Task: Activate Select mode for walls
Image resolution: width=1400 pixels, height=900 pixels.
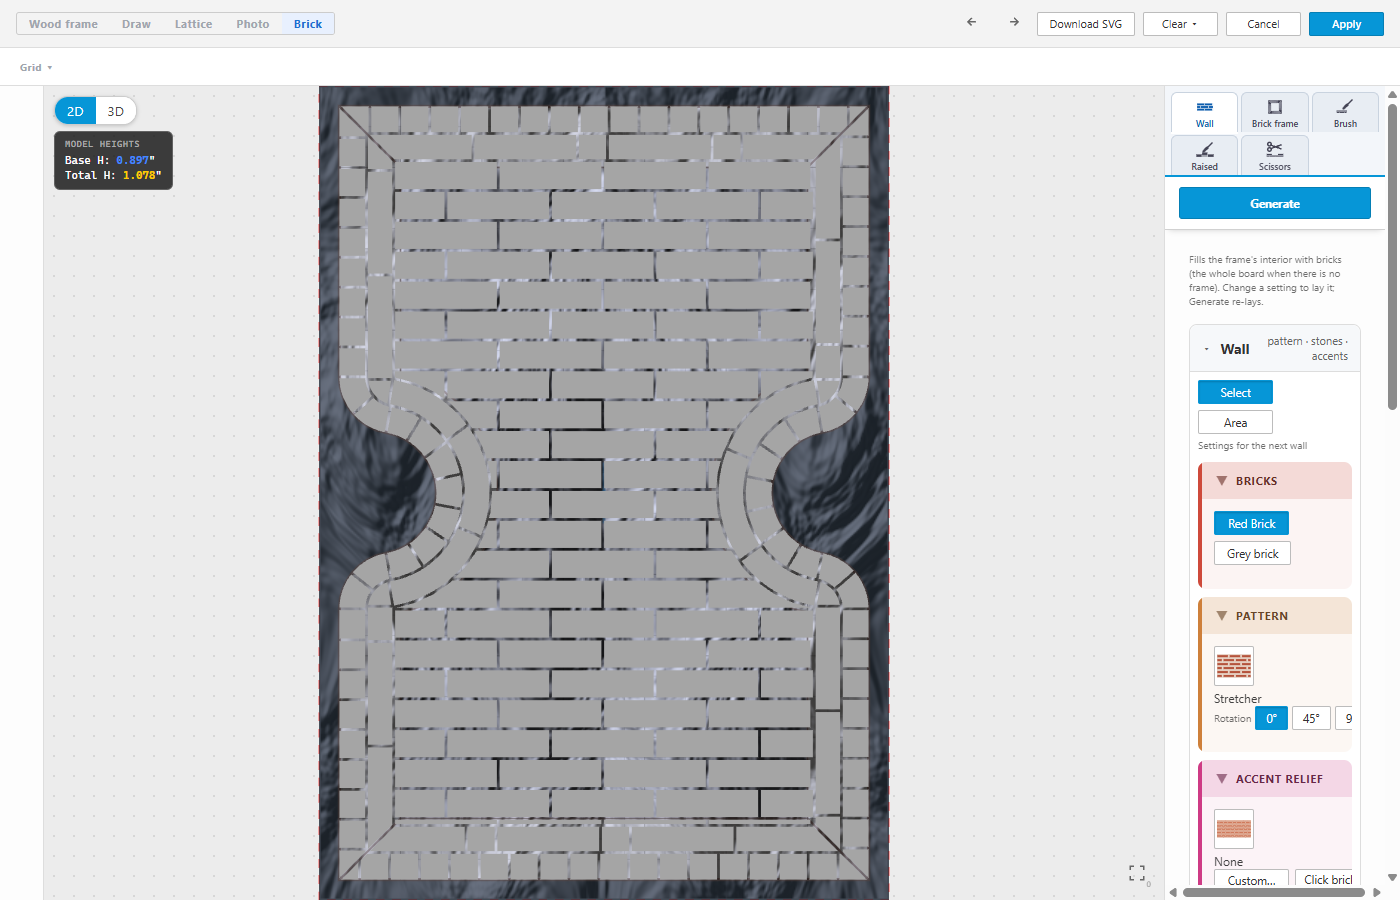Action: point(1236,392)
